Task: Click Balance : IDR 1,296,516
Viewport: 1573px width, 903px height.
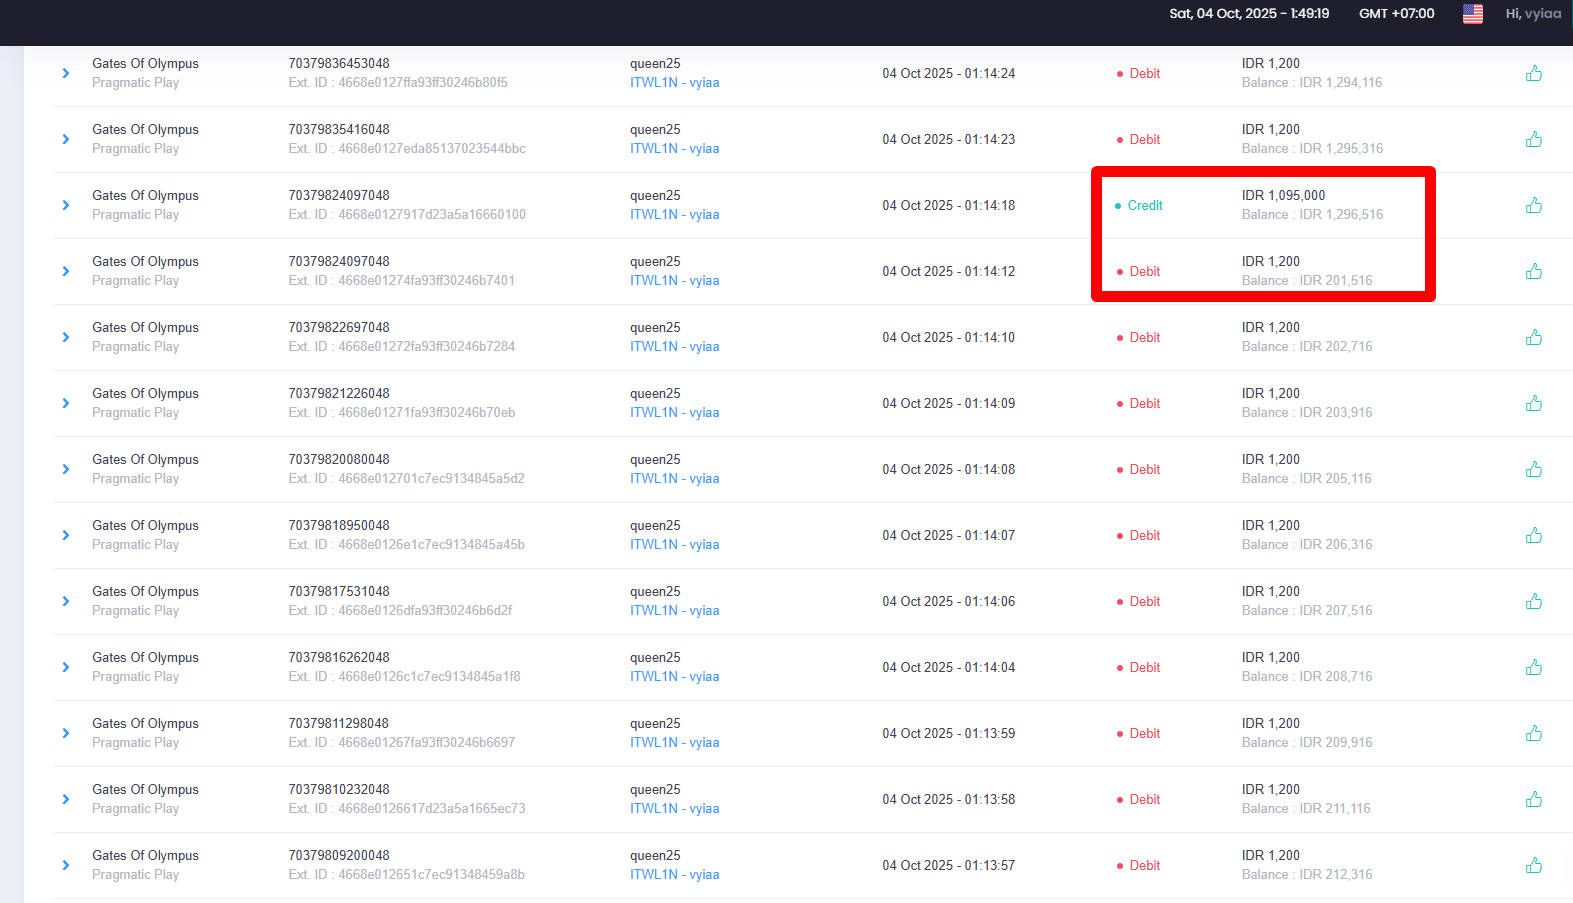Action: pos(1312,215)
